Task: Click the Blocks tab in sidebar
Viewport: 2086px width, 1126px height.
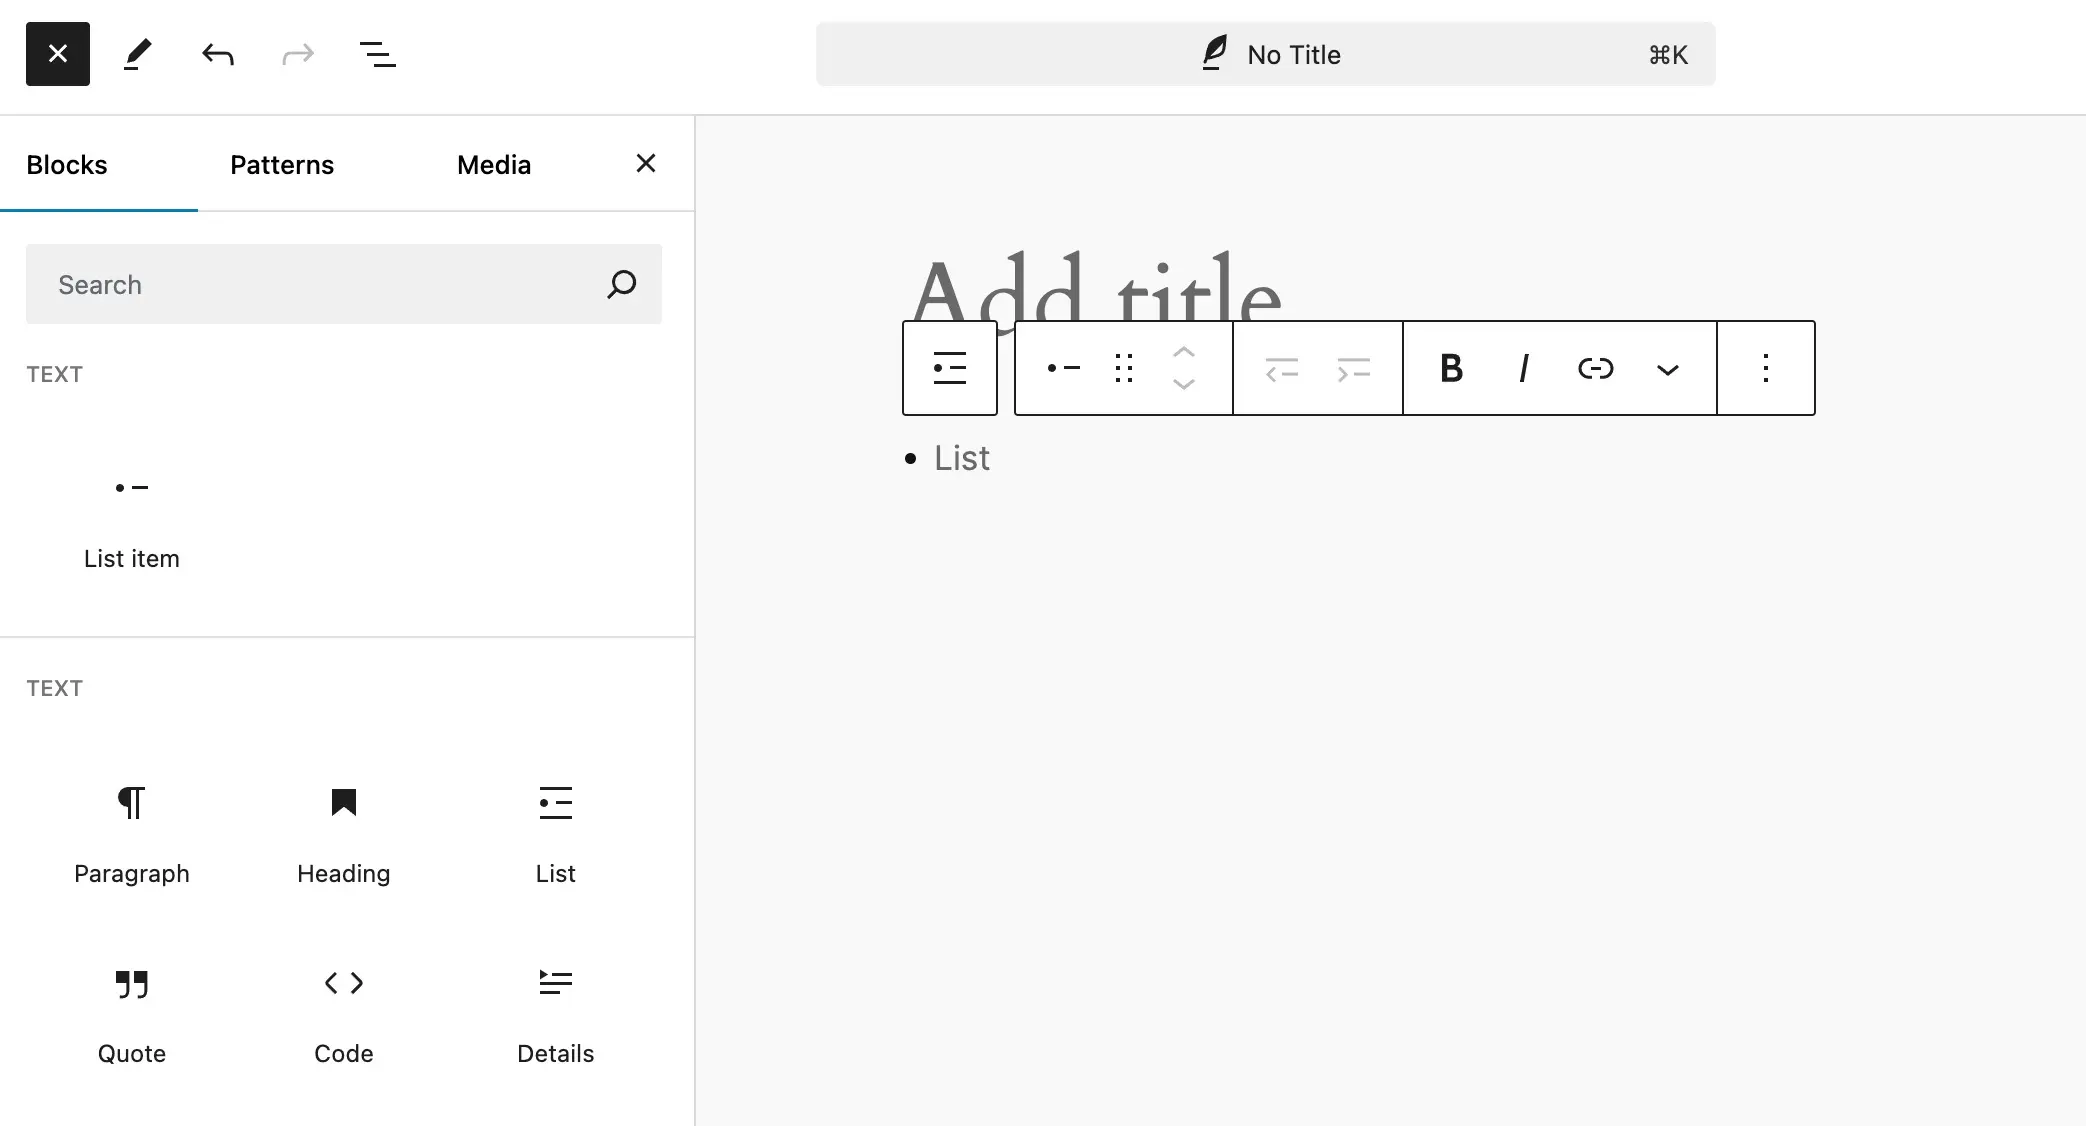Action: [67, 164]
